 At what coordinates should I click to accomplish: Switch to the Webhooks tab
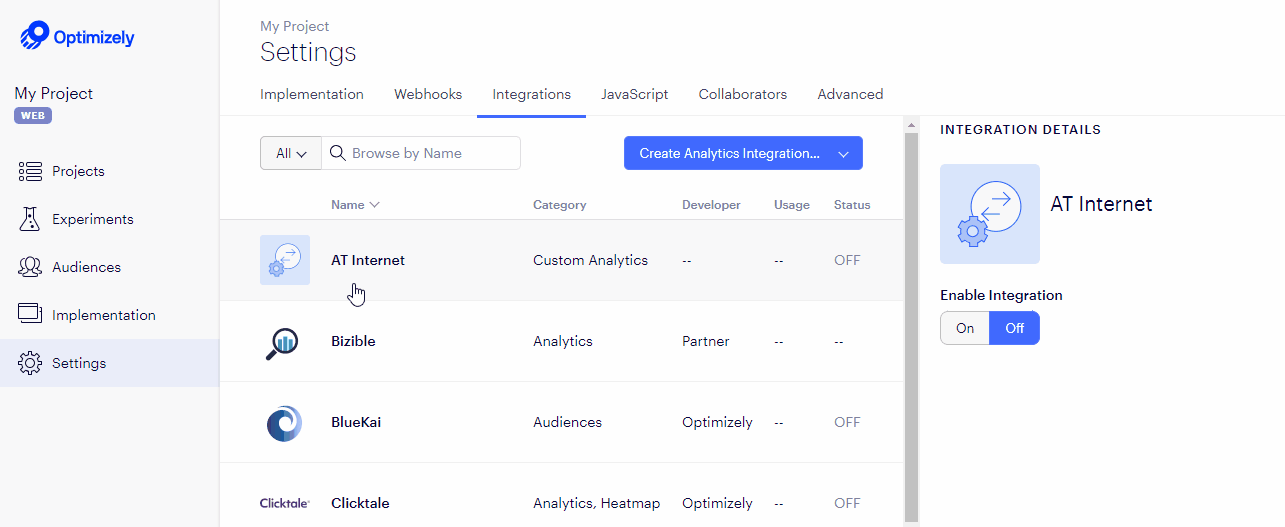click(x=428, y=94)
